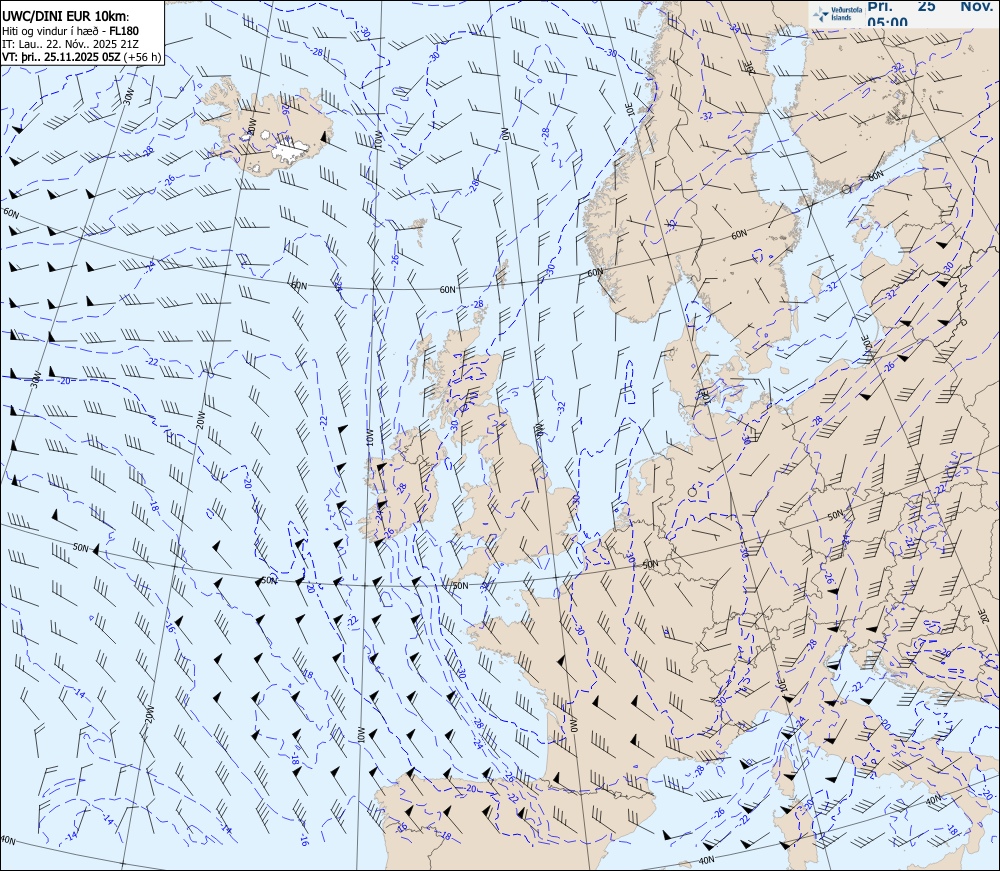Click the '05:00' time beside the logo

pos(887,22)
